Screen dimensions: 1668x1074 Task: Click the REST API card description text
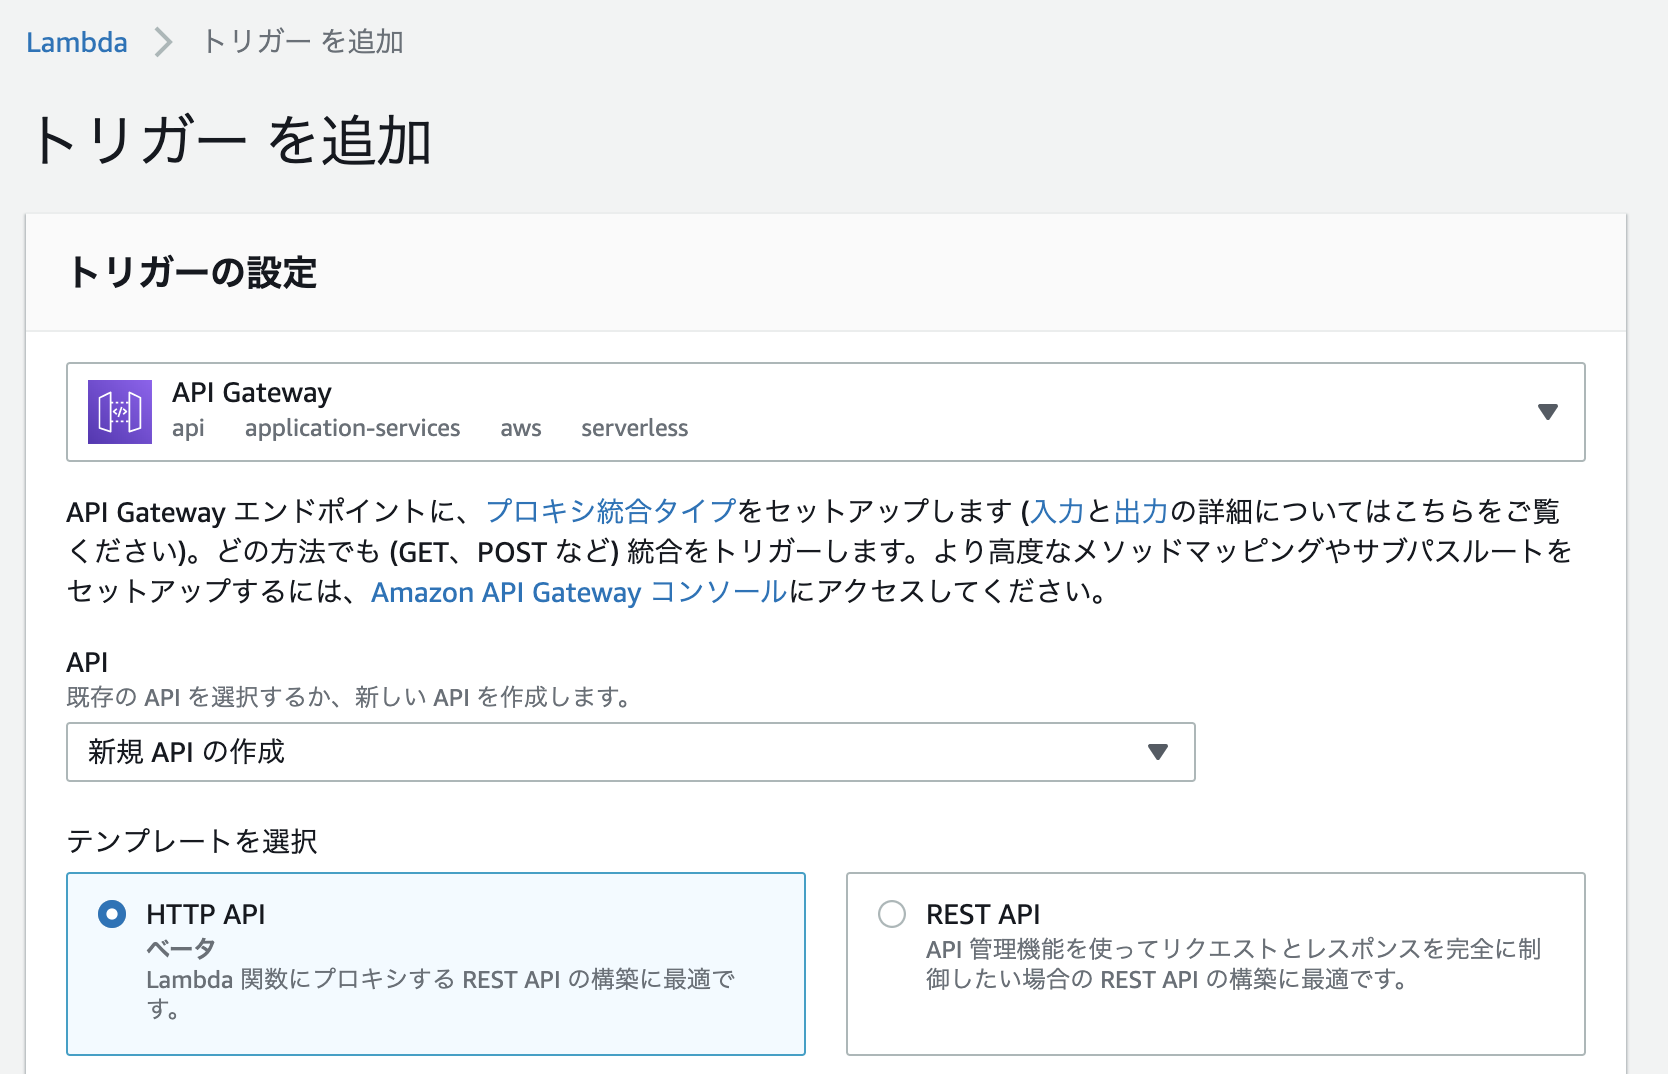[x=1233, y=964]
